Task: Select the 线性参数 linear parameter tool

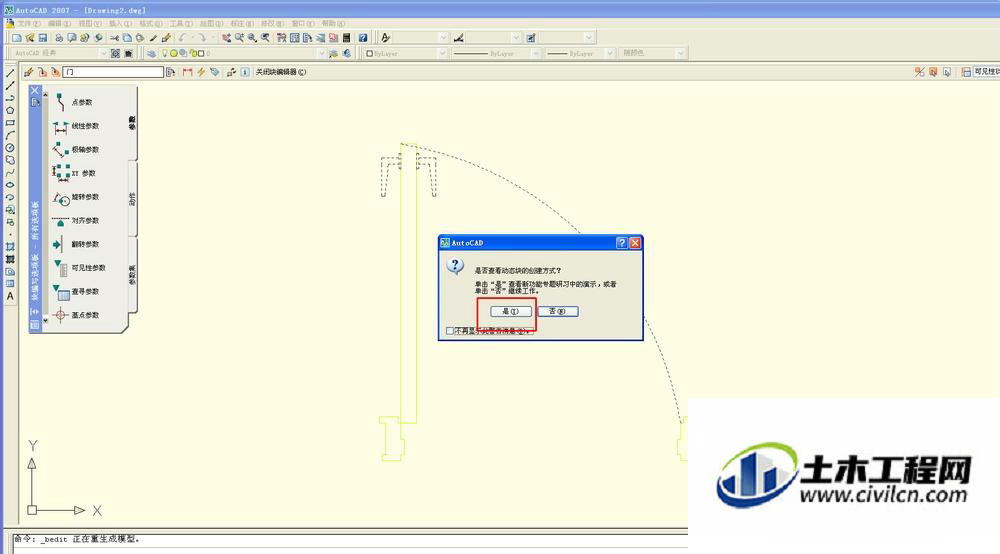Action: click(x=77, y=126)
